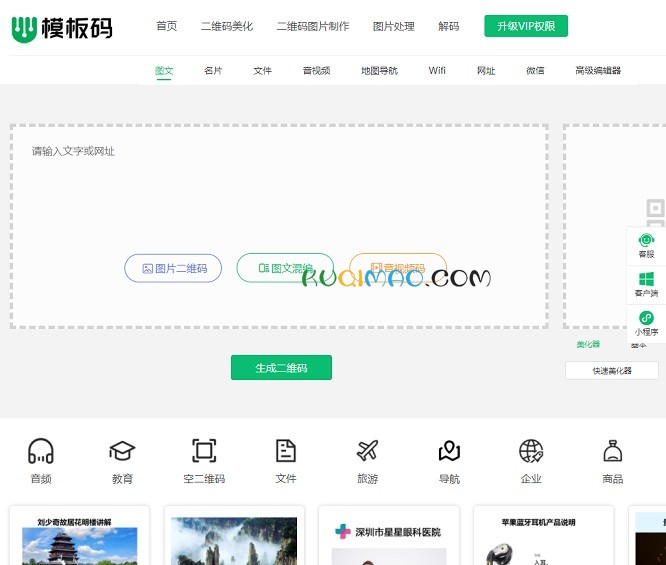Open 二维码图片制作 menu item
The image size is (666, 565).
(x=313, y=26)
